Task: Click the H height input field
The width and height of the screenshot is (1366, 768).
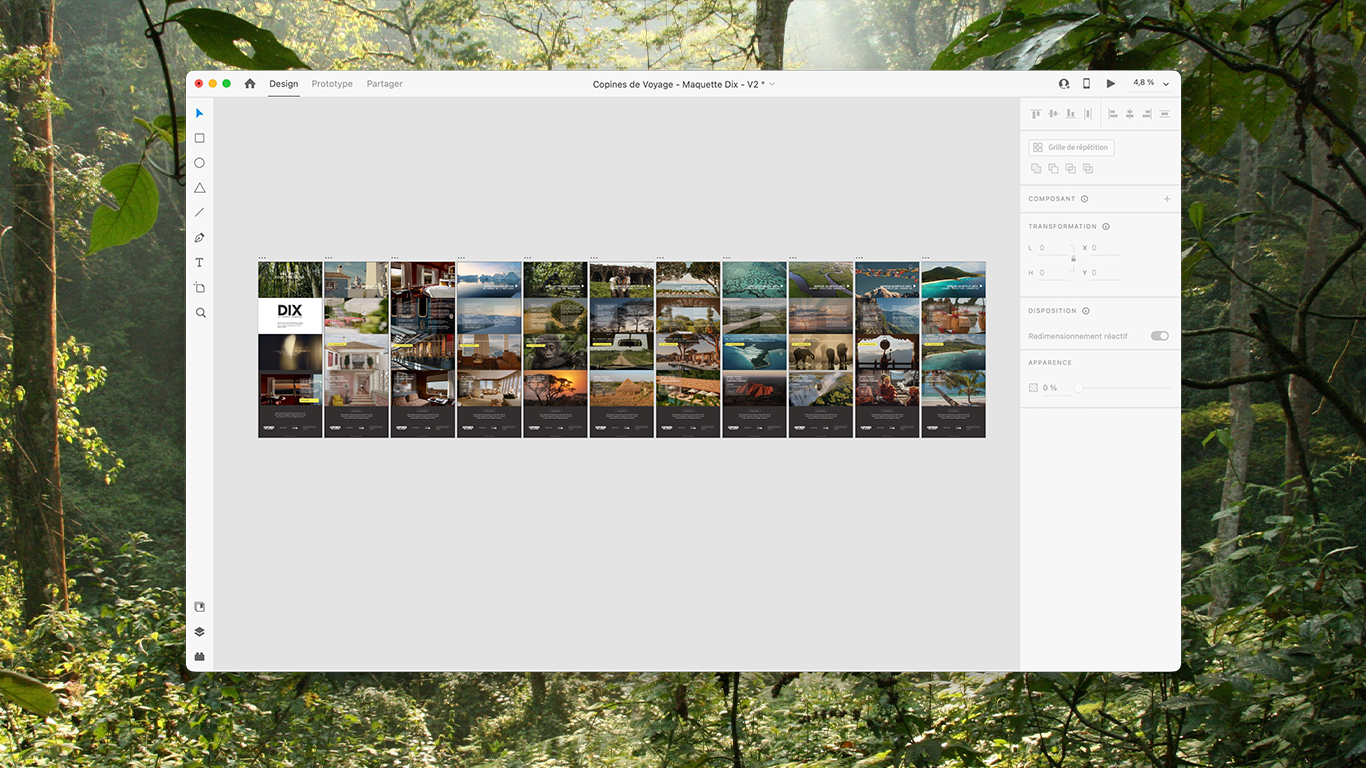Action: (x=1053, y=273)
